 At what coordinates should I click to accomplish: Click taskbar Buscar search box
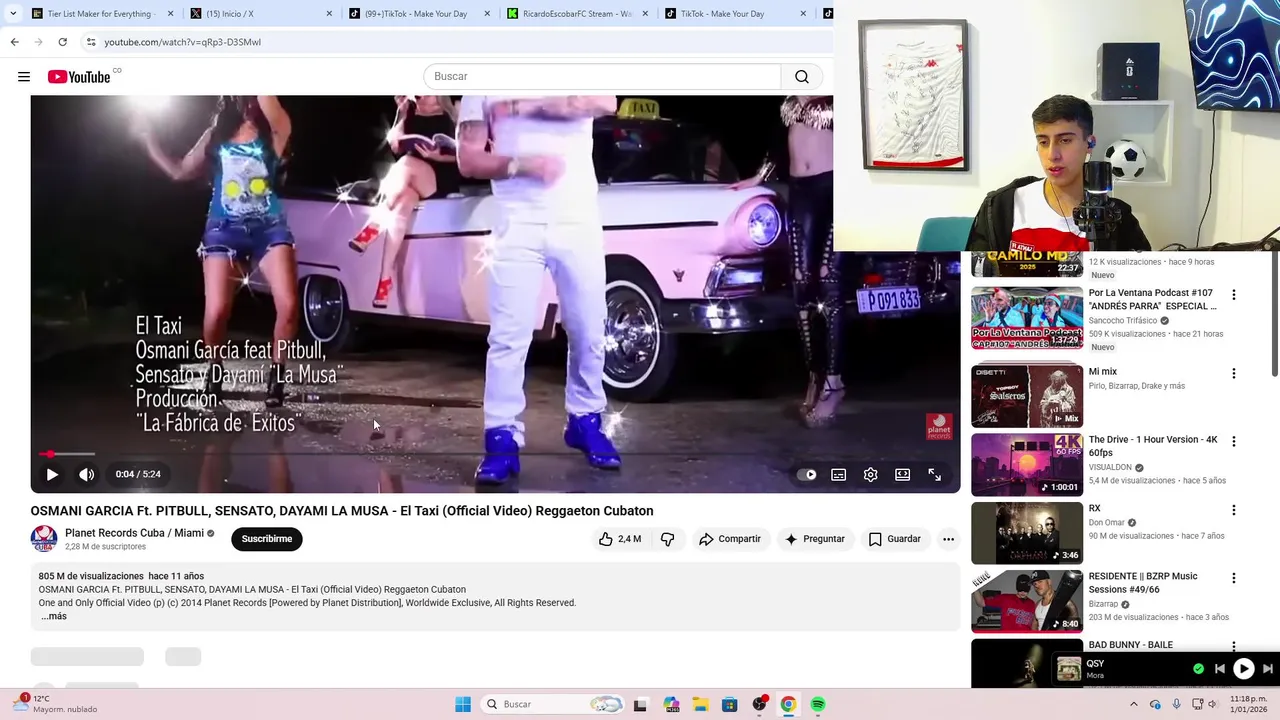[552, 704]
